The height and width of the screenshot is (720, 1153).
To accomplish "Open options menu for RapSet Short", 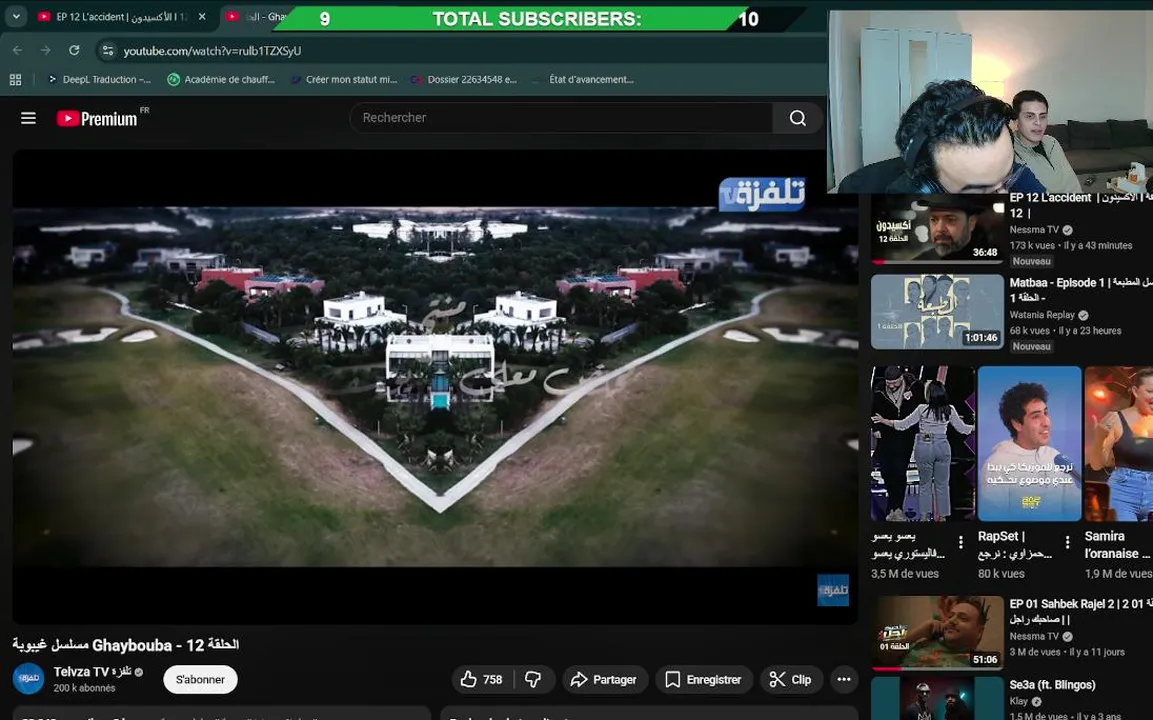I will point(1067,543).
